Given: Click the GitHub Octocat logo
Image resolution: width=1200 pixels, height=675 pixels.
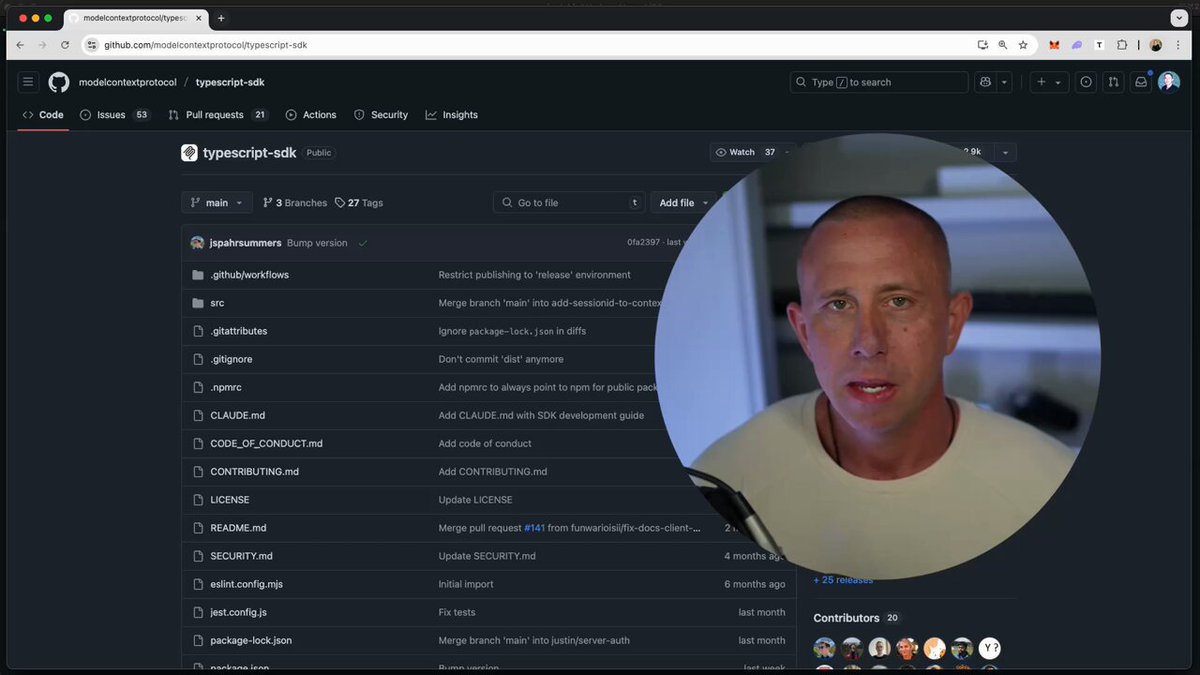Looking at the screenshot, I should click(59, 82).
